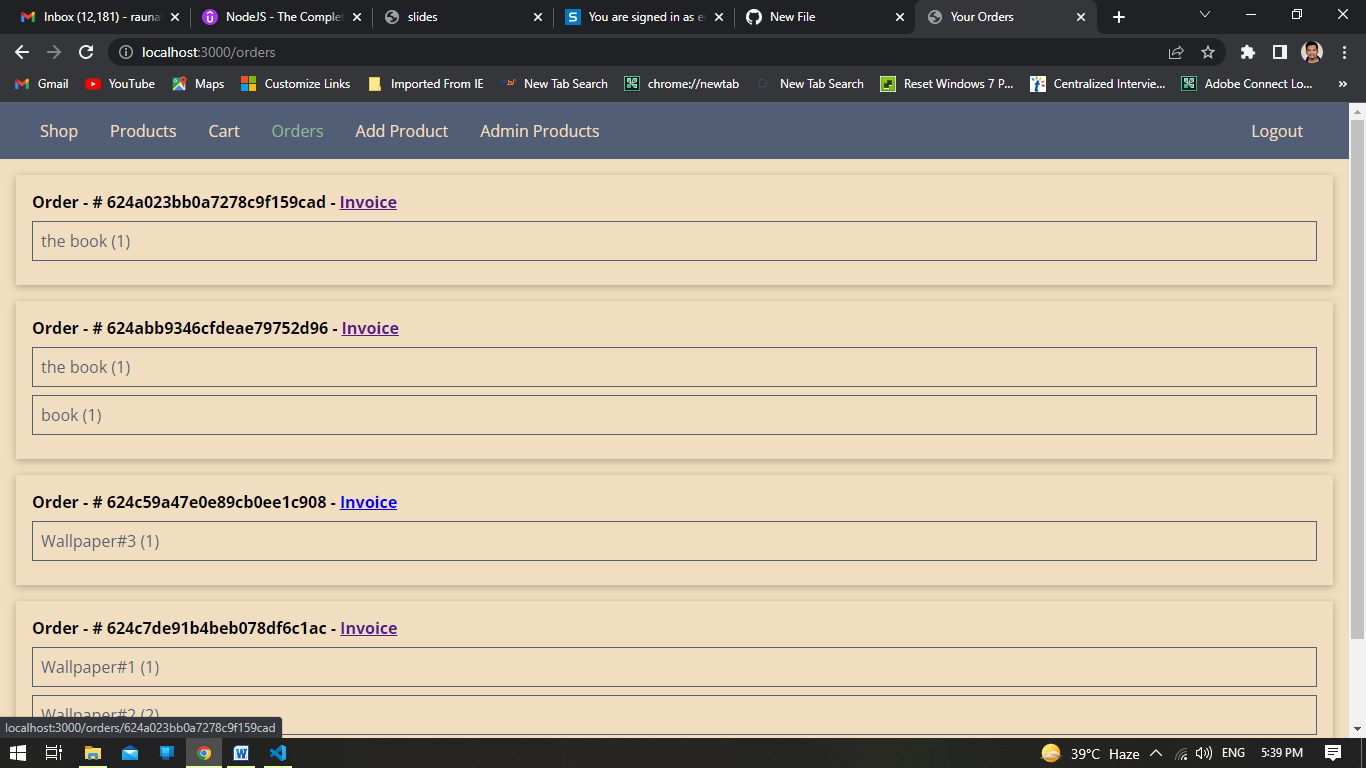
Task: Open the Chrome three-dot menu
Action: click(x=1345, y=52)
